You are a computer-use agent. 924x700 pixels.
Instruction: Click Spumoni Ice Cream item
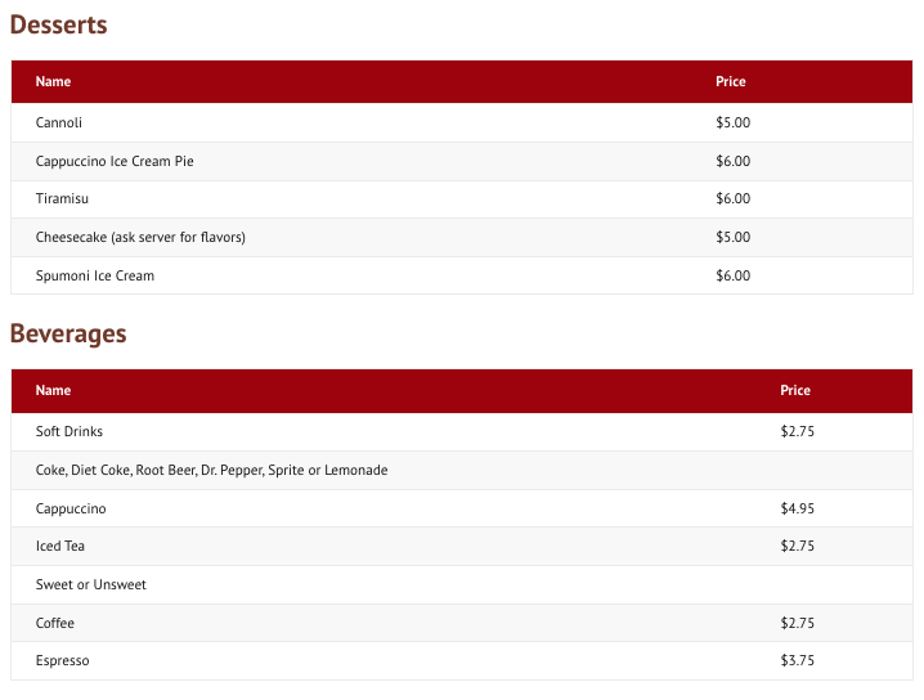95,276
